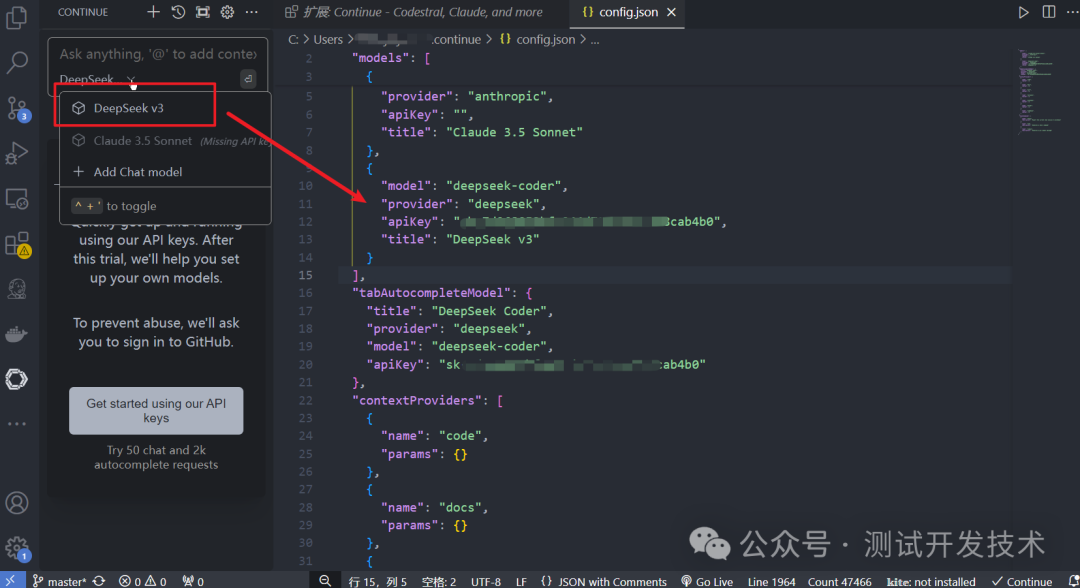1080x588 pixels.
Task: Select Claude 3.5 Sonnet model
Action: coord(165,140)
